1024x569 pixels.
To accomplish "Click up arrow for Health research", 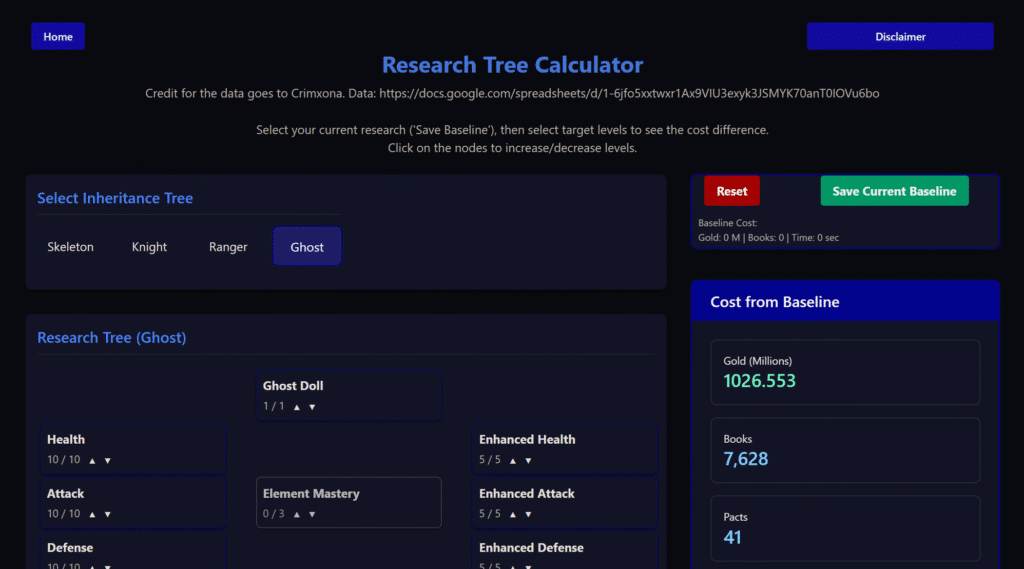I will (92, 461).
